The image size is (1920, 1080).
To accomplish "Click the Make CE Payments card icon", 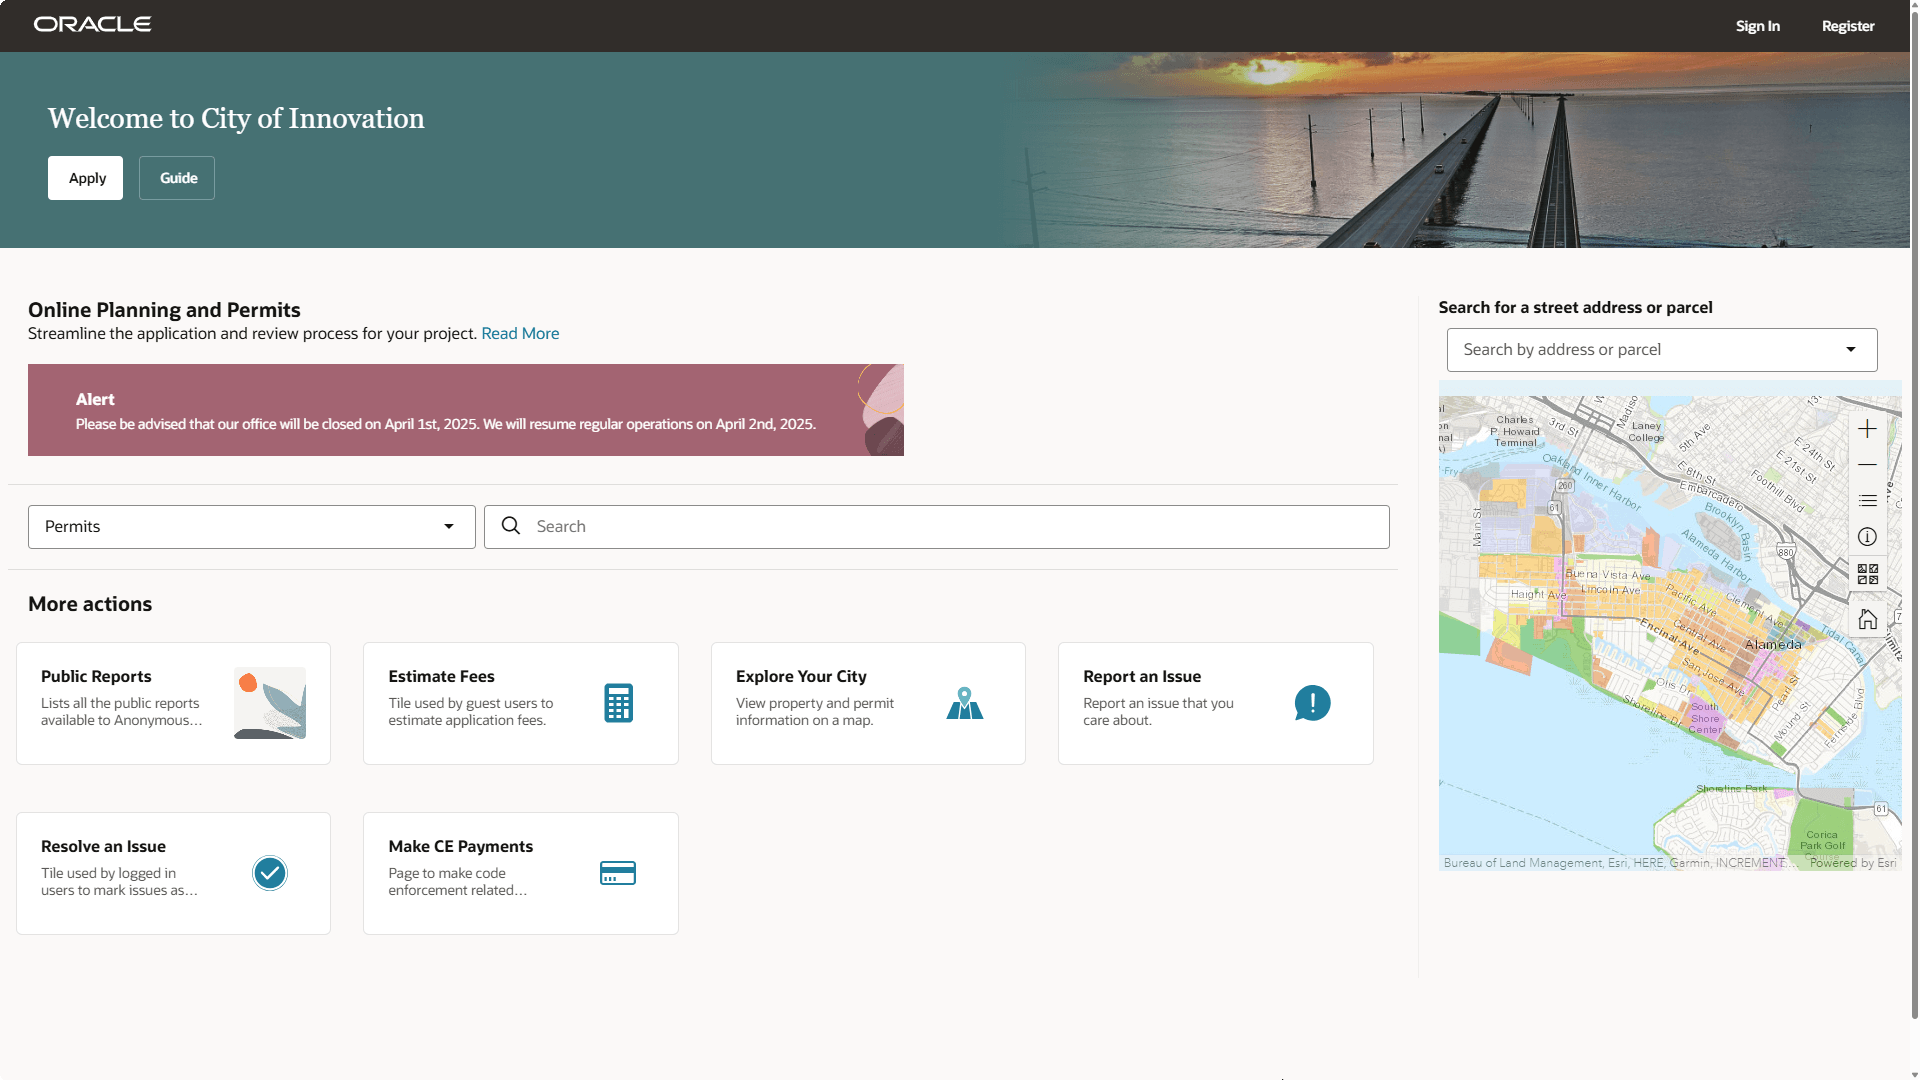I will tap(617, 873).
